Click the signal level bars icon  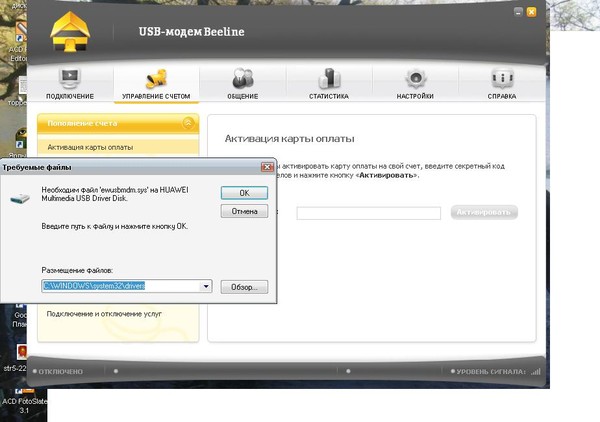pyautogui.click(x=536, y=371)
